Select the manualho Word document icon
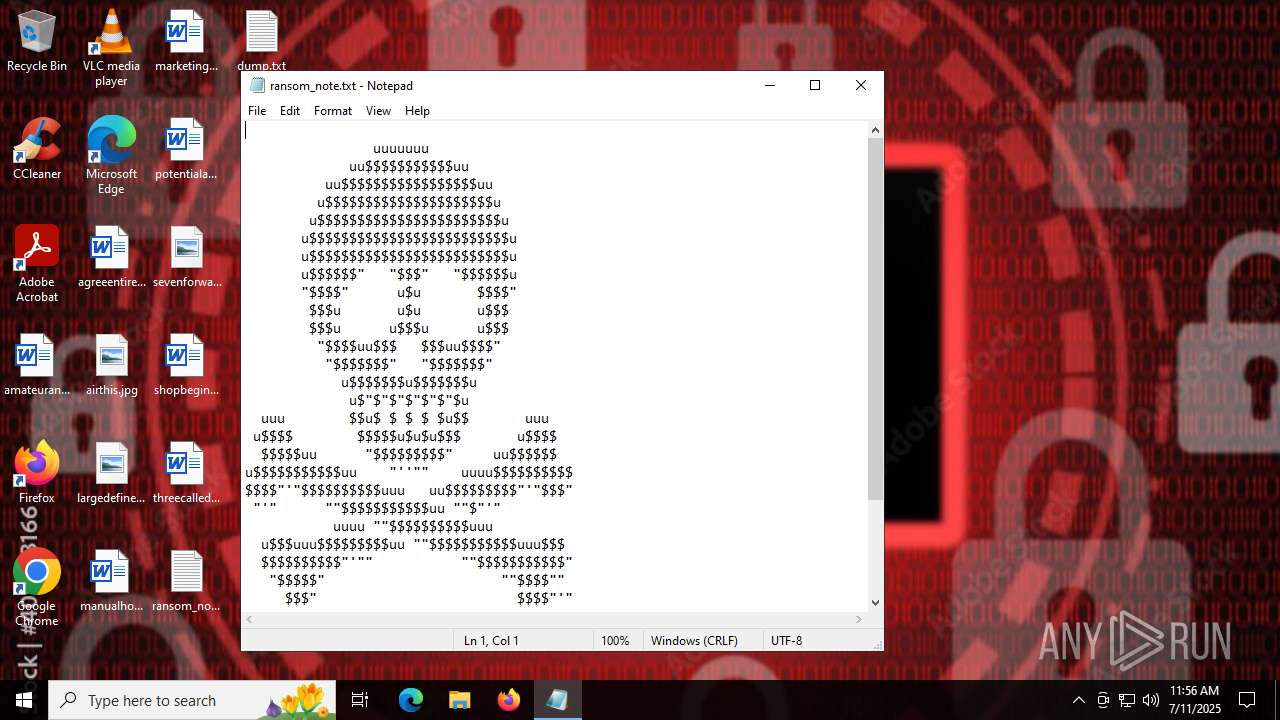 (x=111, y=582)
